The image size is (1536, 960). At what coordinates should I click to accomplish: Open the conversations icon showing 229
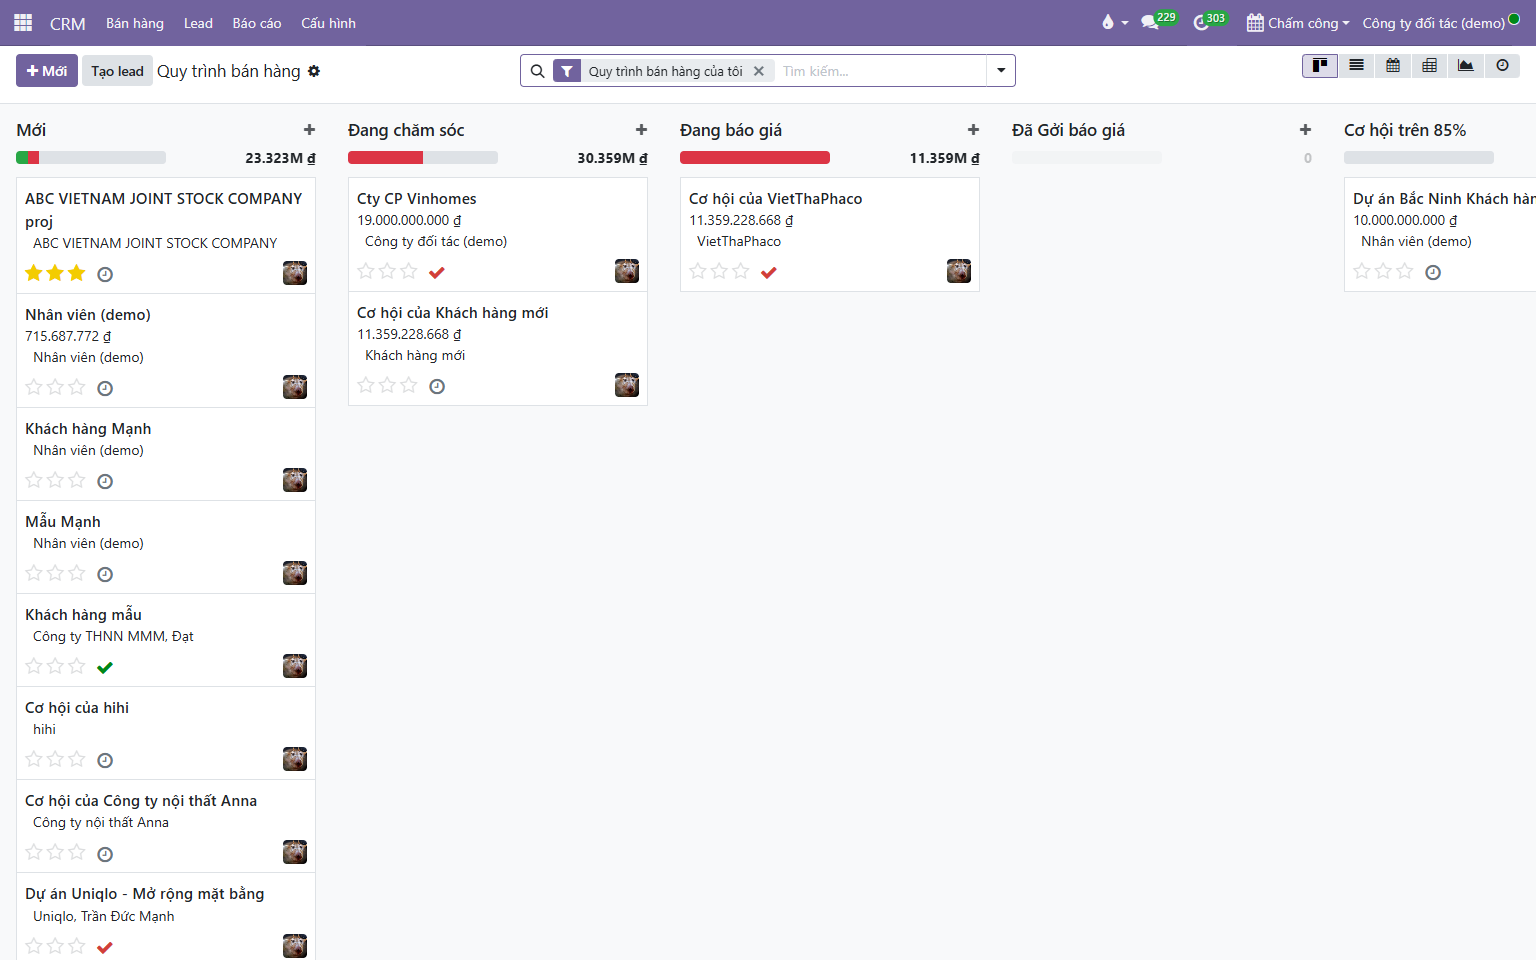coord(1158,22)
